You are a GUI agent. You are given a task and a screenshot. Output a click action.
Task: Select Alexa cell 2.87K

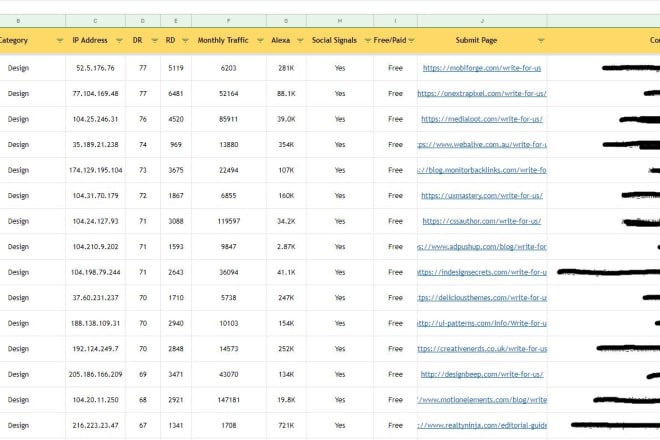[286, 247]
